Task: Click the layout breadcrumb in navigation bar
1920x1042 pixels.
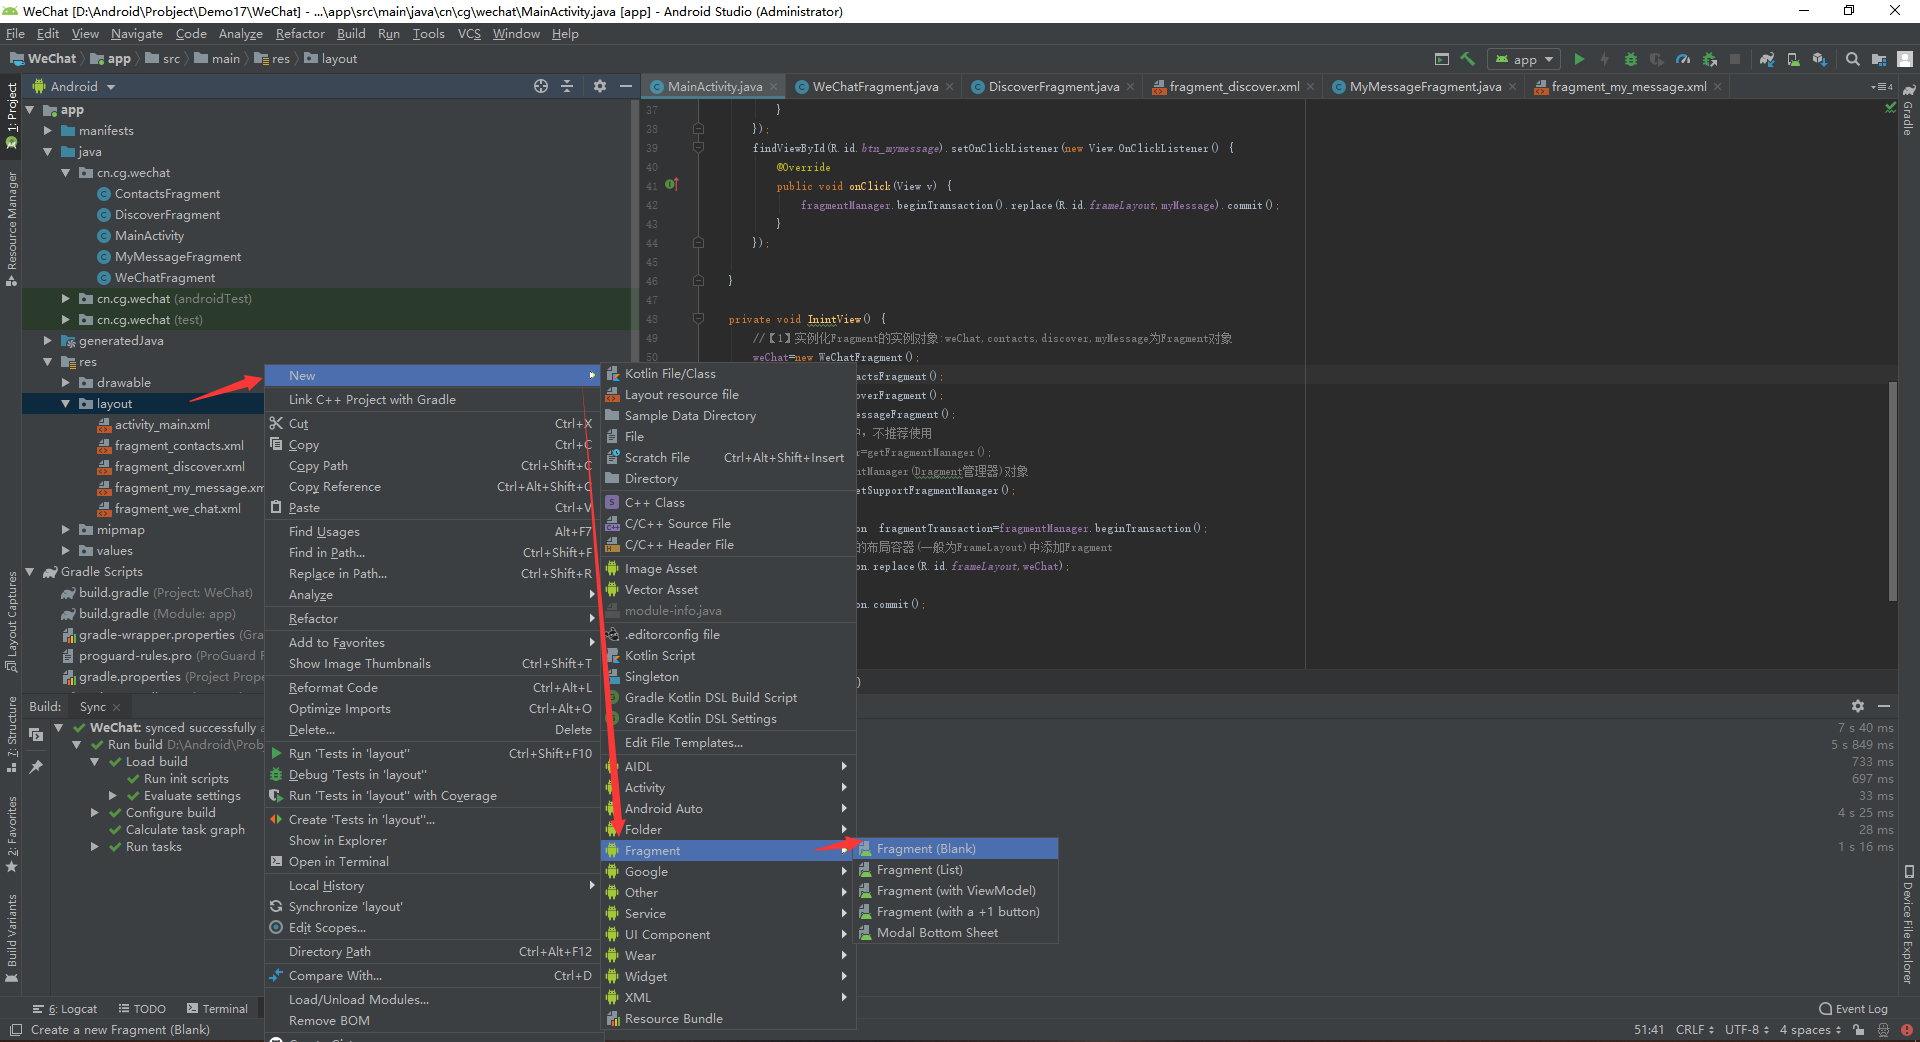Action: pyautogui.click(x=330, y=59)
